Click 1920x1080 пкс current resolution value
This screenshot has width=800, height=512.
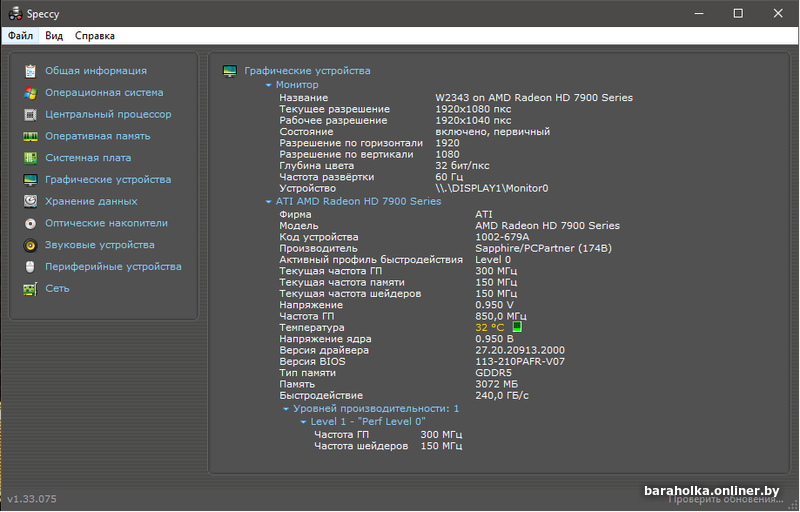click(x=473, y=109)
